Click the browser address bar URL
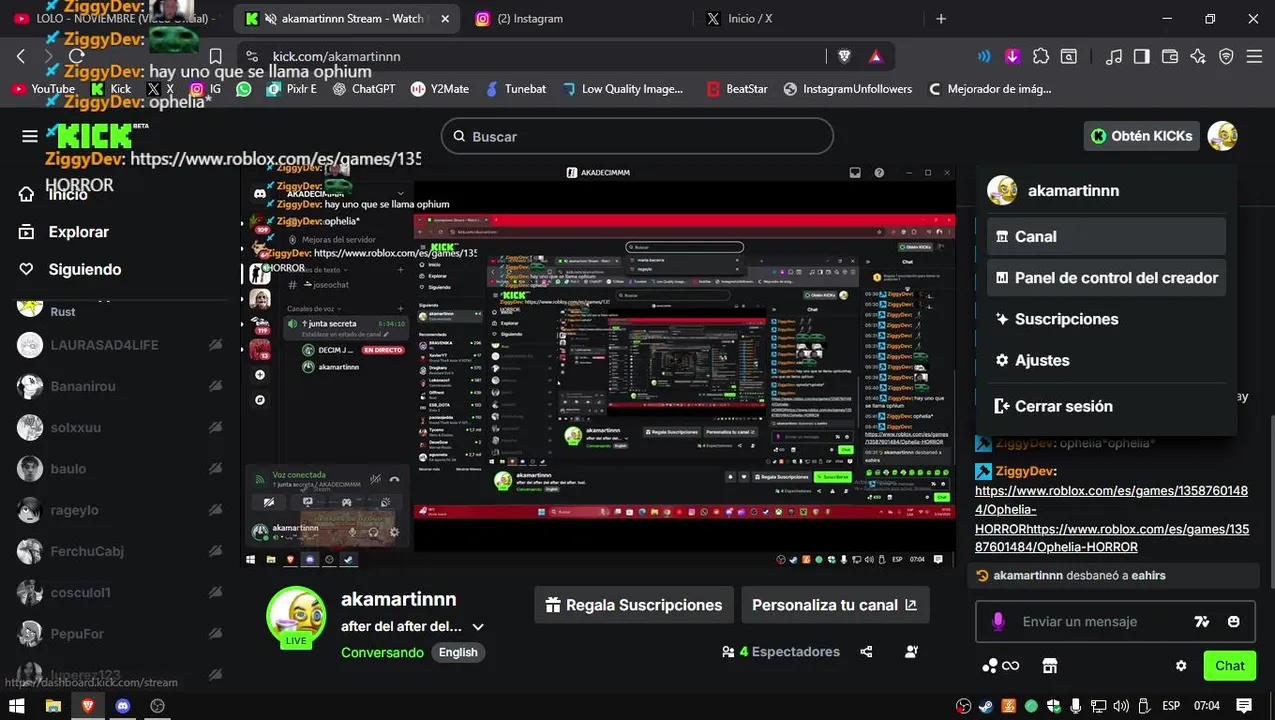 coord(337,57)
